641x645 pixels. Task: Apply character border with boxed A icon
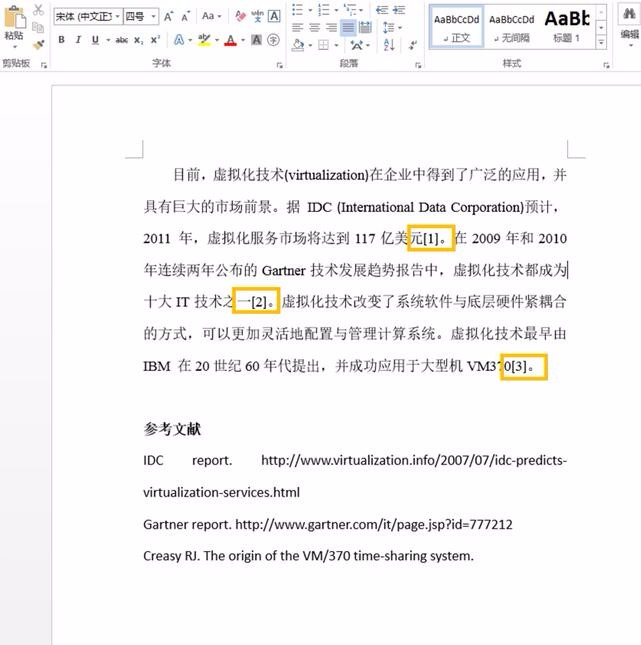(274, 16)
